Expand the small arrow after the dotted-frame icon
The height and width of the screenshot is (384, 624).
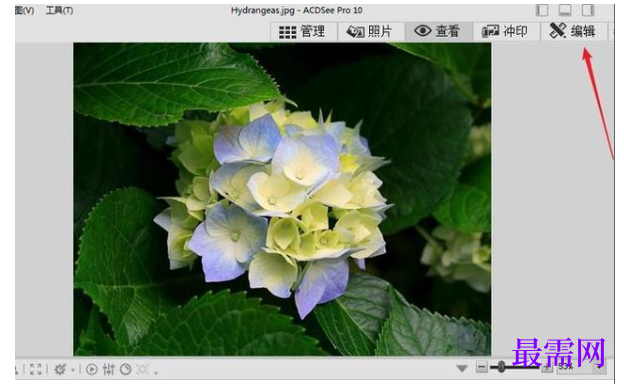point(156,372)
